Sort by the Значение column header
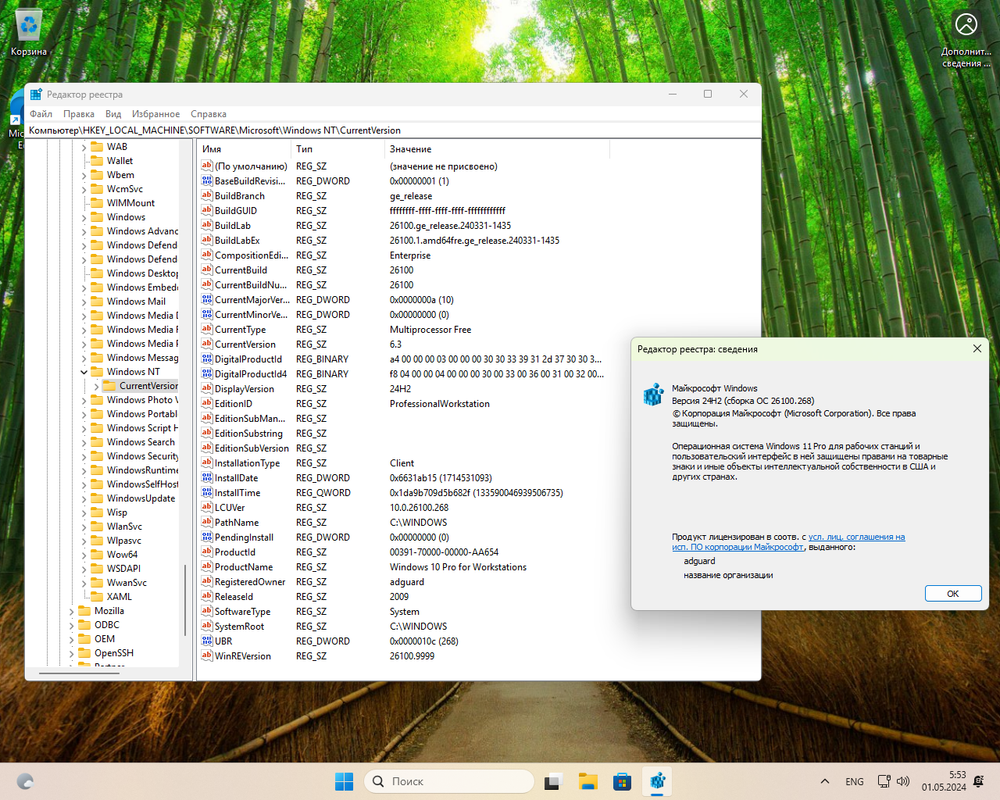 tap(497, 149)
